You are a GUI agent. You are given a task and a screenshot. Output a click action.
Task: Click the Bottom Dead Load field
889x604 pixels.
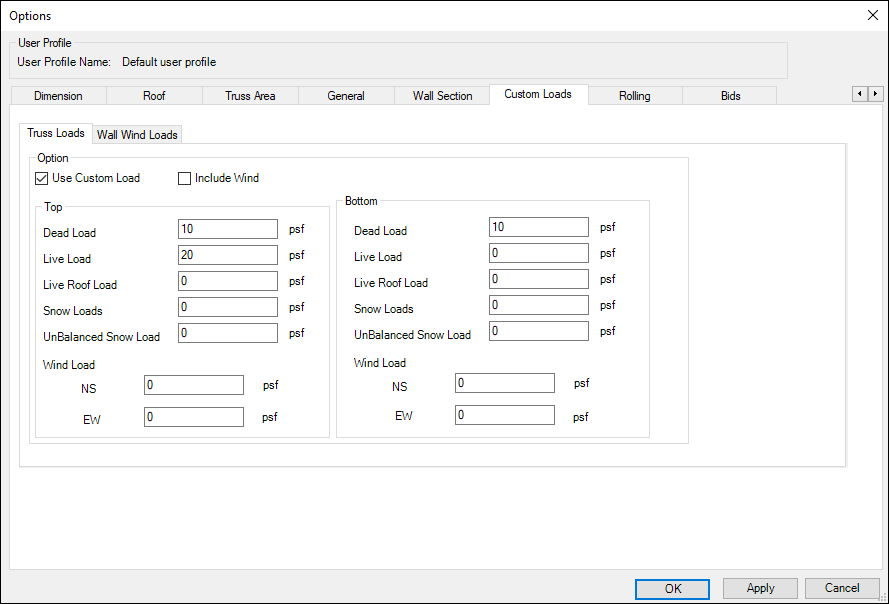tap(539, 228)
